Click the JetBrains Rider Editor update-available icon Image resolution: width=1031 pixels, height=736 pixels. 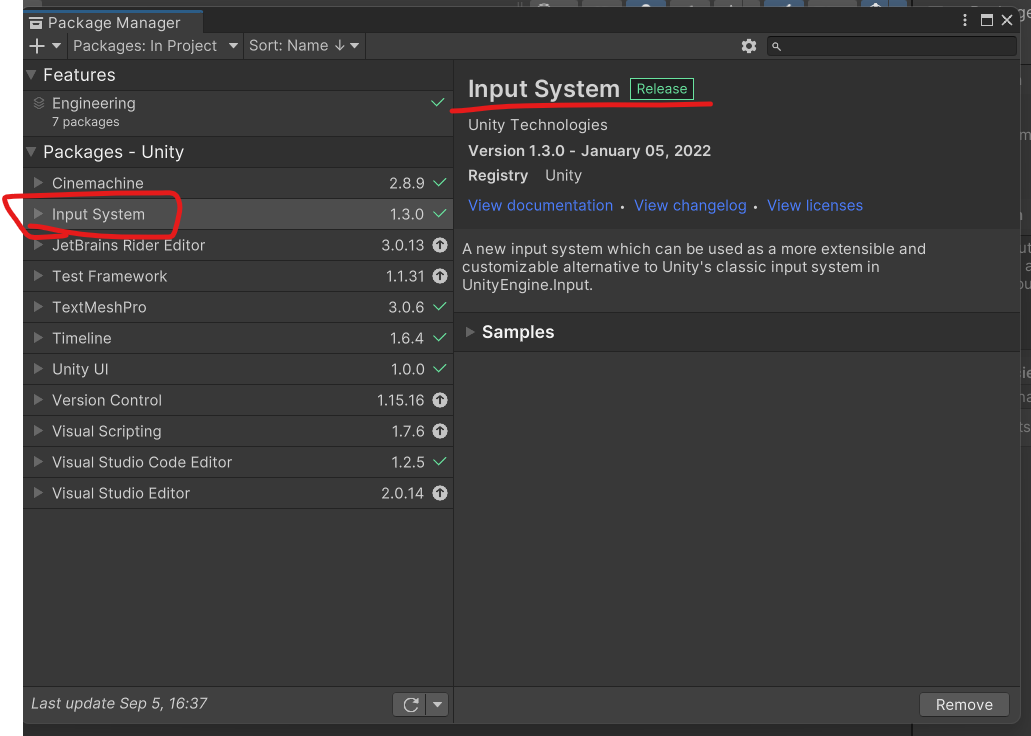[440, 245]
